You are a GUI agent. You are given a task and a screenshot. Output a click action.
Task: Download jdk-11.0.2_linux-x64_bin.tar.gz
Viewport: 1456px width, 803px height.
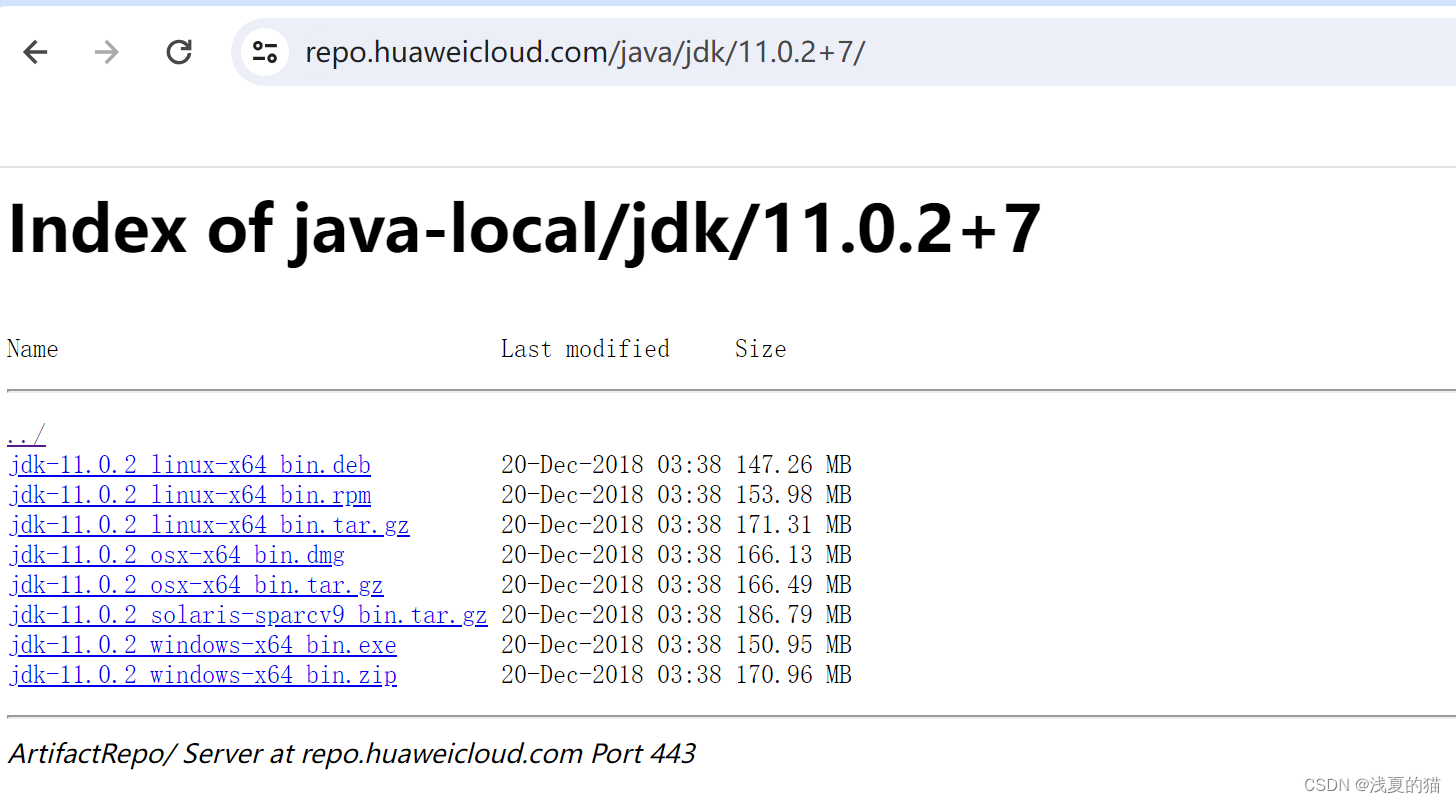(x=209, y=525)
